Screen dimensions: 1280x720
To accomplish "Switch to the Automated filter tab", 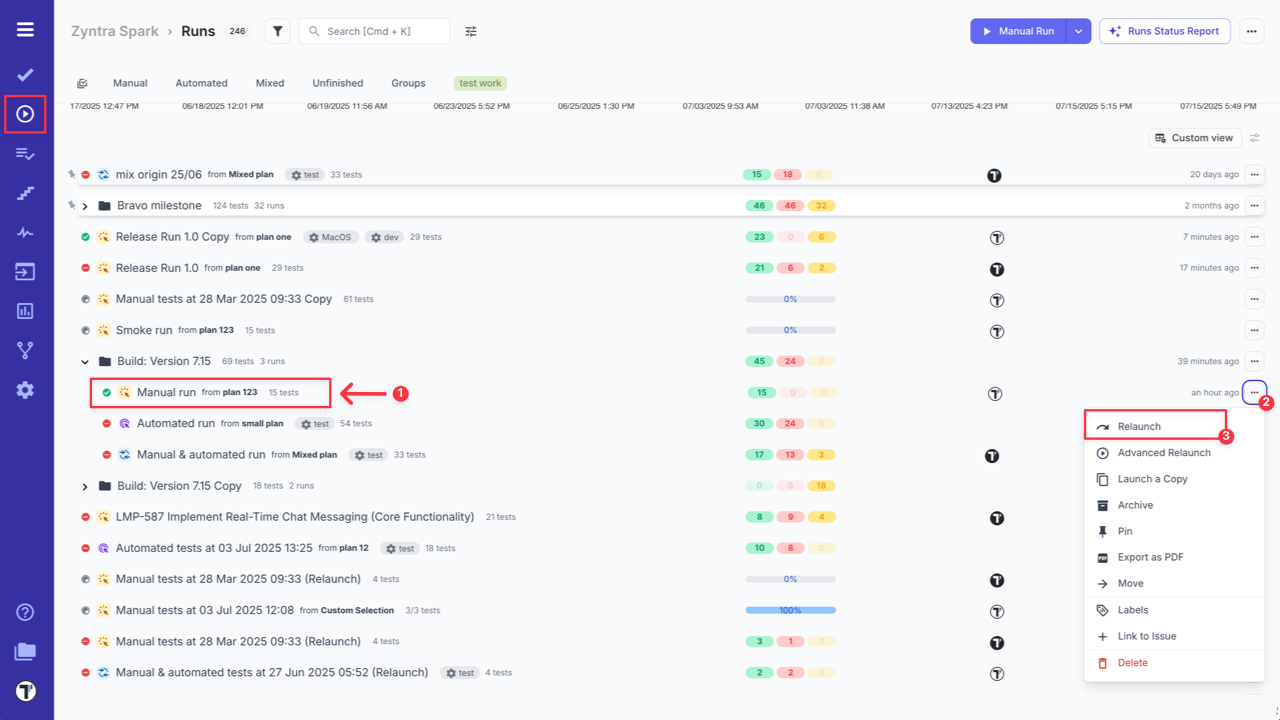I will pos(201,83).
